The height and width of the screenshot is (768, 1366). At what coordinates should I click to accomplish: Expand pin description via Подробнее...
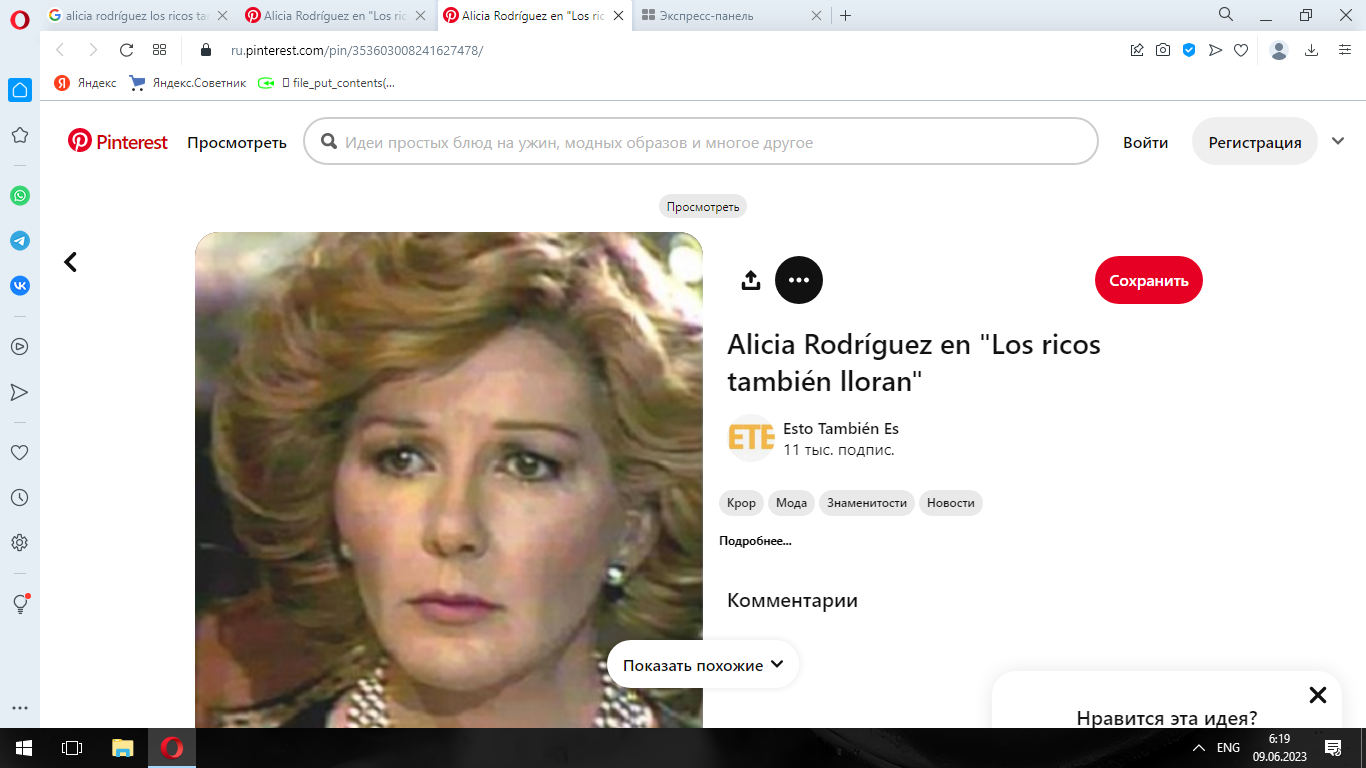pos(755,541)
